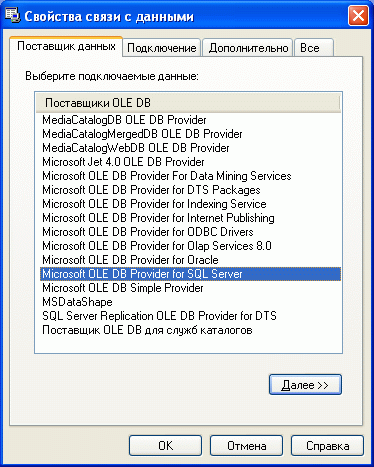Confirm with the OK button

[x=166, y=446]
